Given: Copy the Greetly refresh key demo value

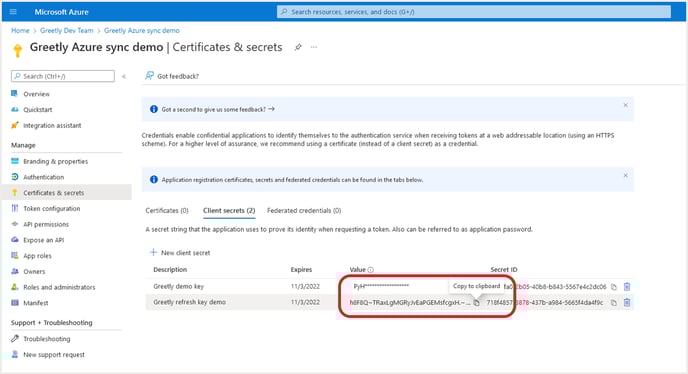Looking at the screenshot, I should click(x=477, y=303).
